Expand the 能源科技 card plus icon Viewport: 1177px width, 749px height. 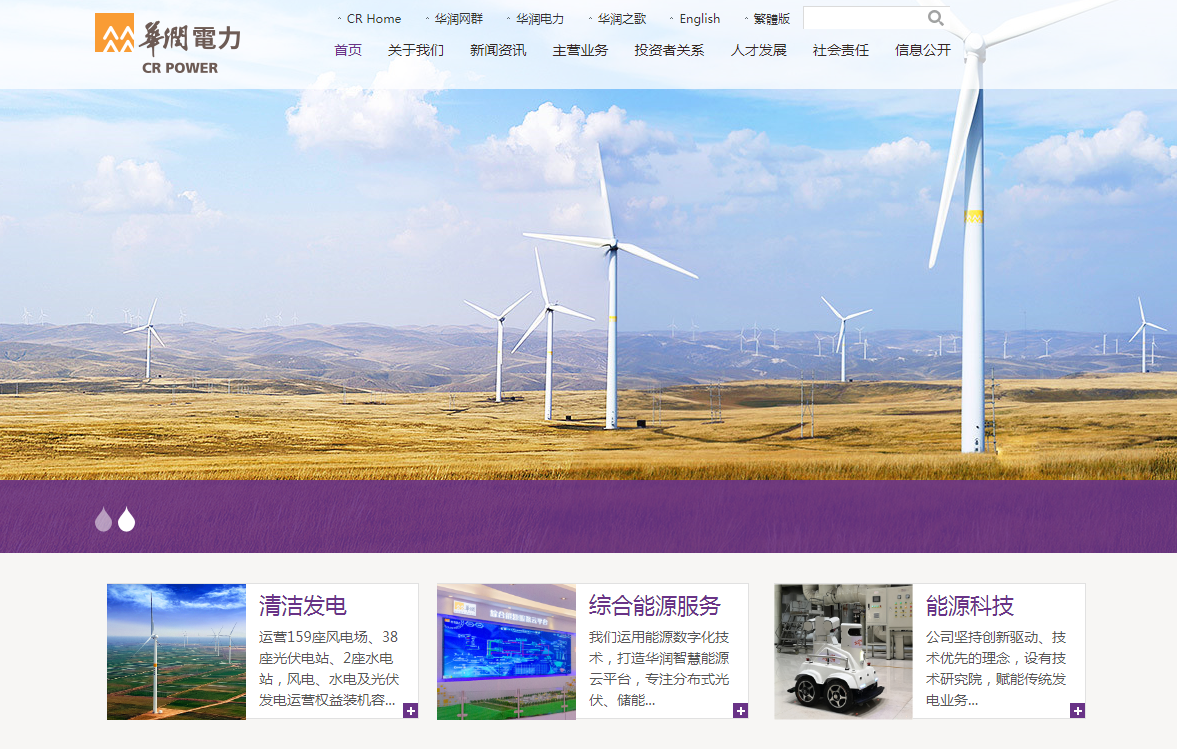1077,711
